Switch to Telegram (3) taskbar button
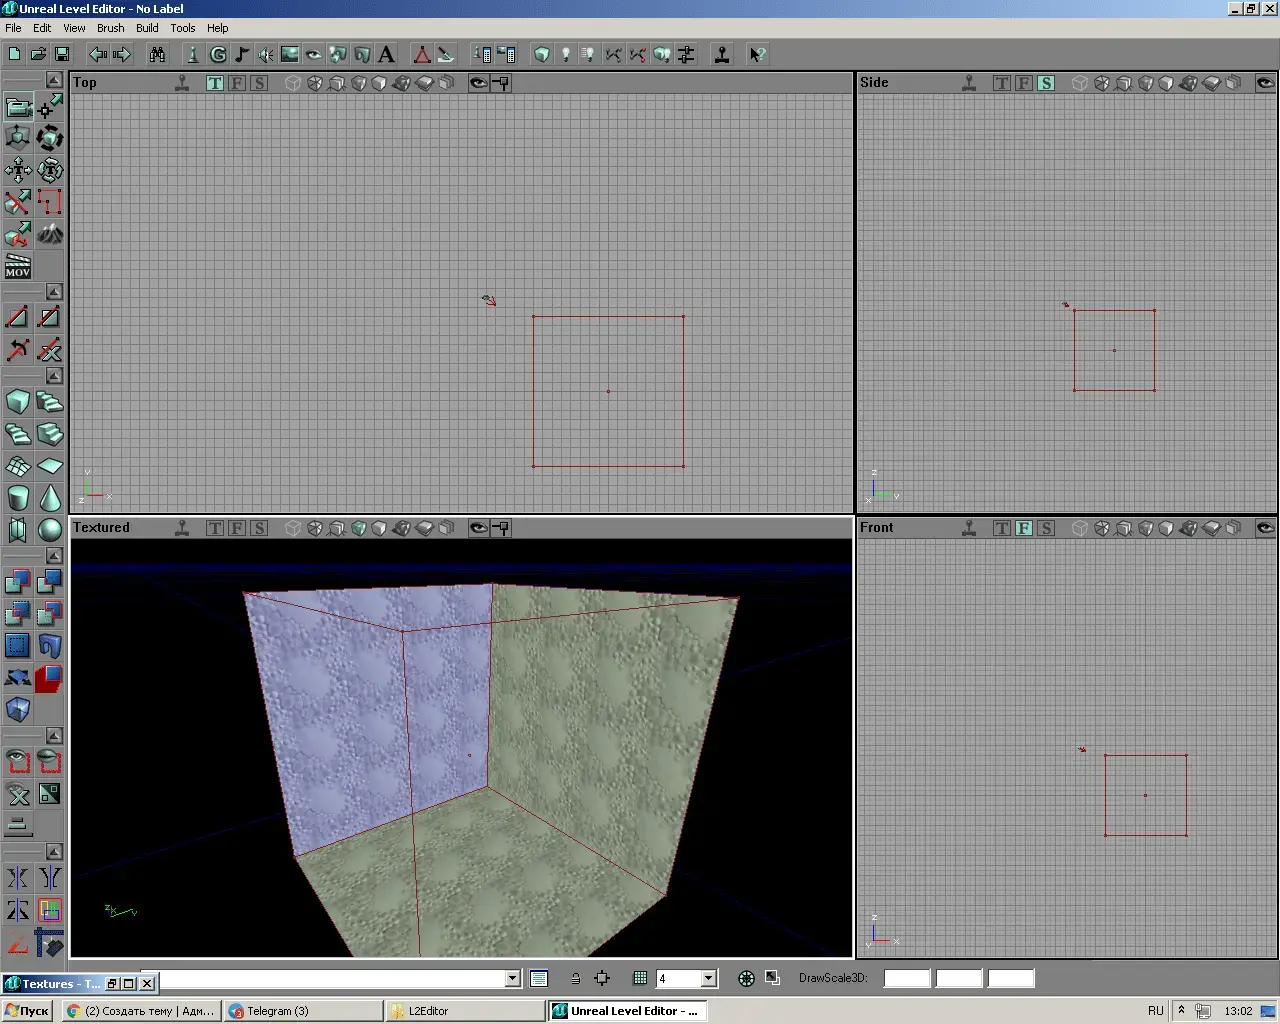Image resolution: width=1280 pixels, height=1024 pixels. click(304, 1011)
